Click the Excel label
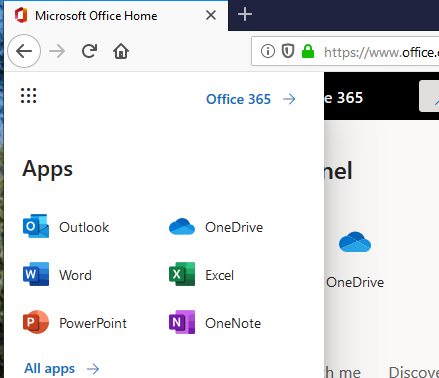 [220, 275]
